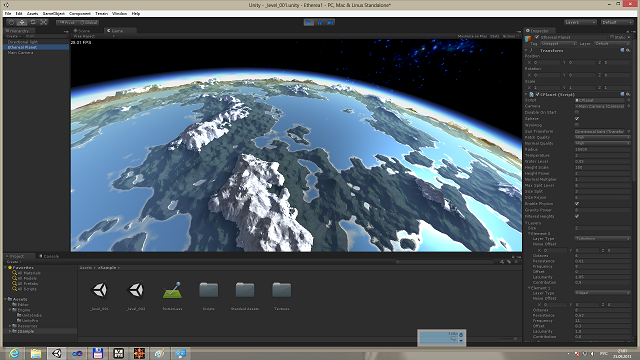Click the Play button
Viewport: 640px width, 360px height.
309,22
